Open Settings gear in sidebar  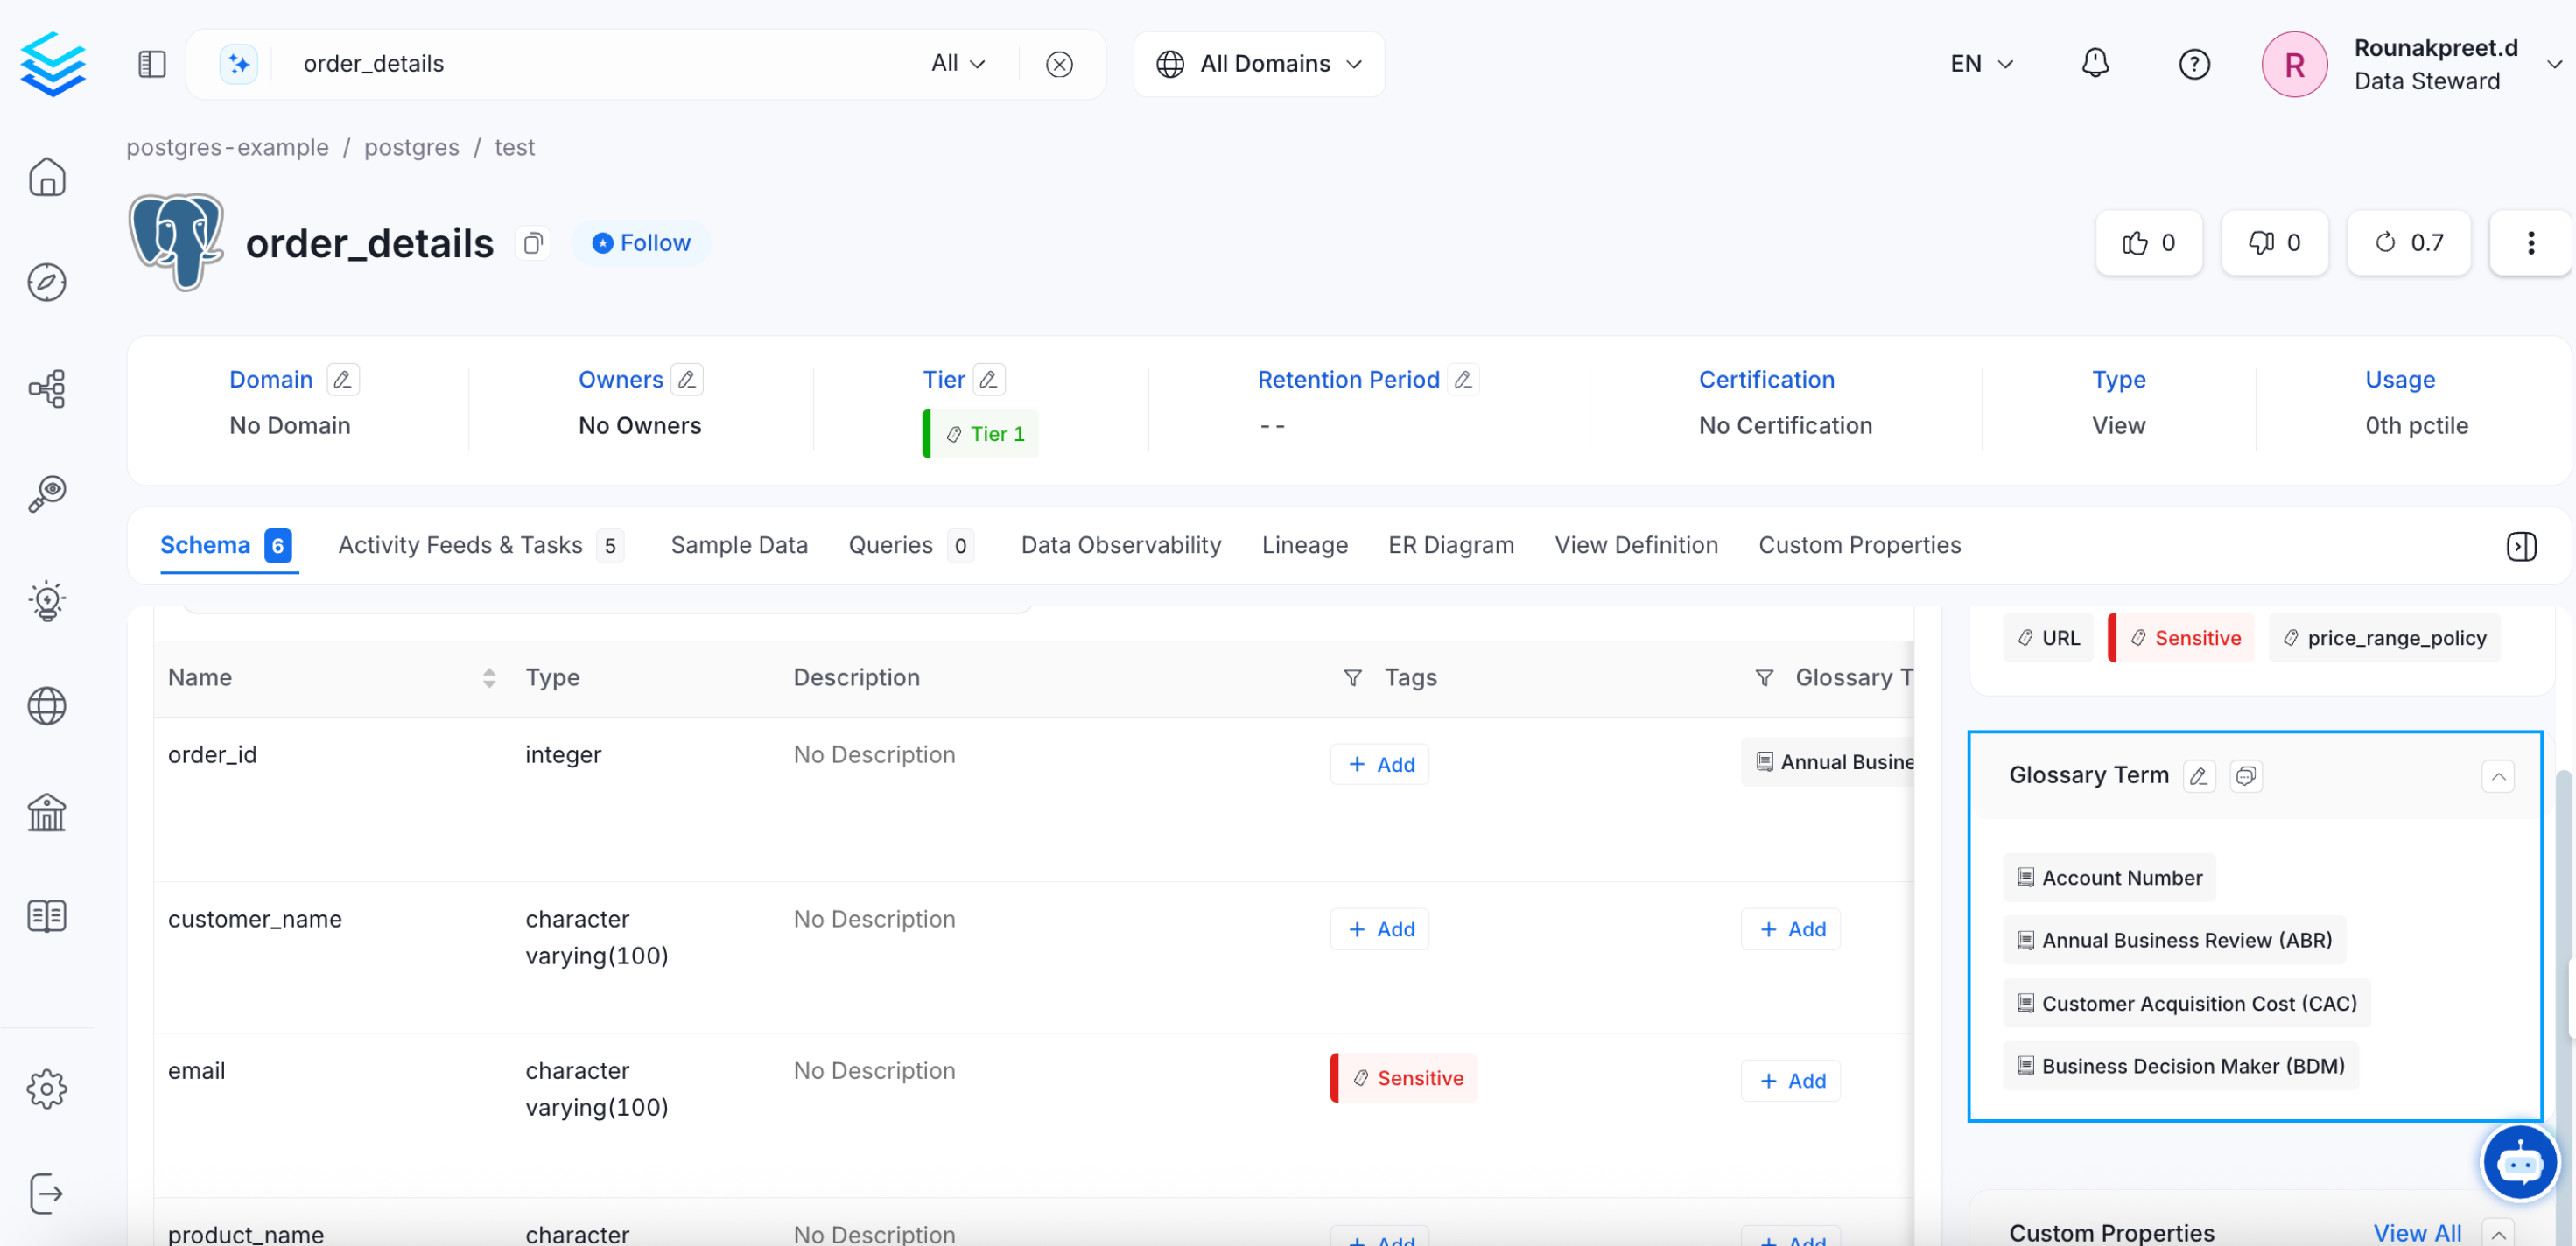47,1088
